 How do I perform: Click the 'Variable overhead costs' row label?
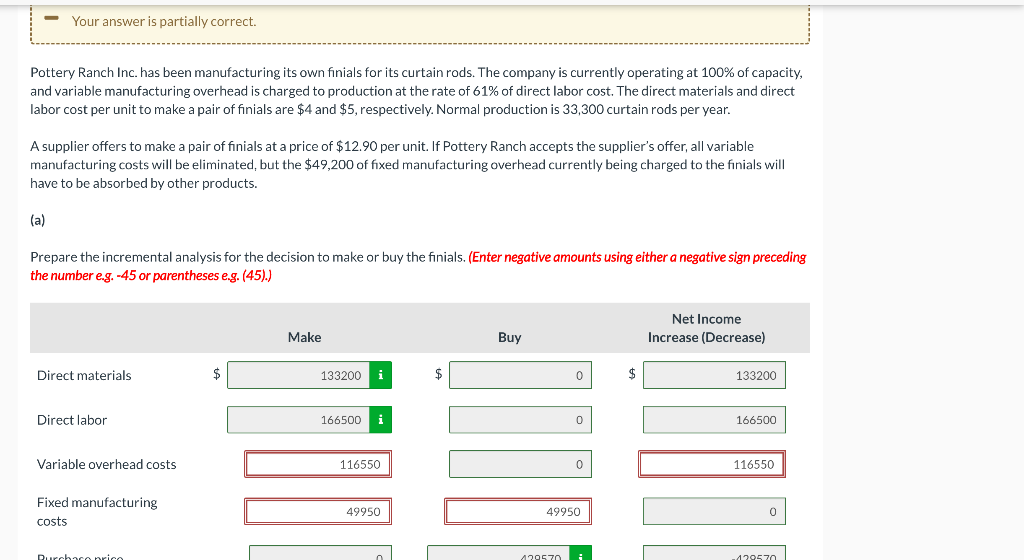tap(106, 464)
